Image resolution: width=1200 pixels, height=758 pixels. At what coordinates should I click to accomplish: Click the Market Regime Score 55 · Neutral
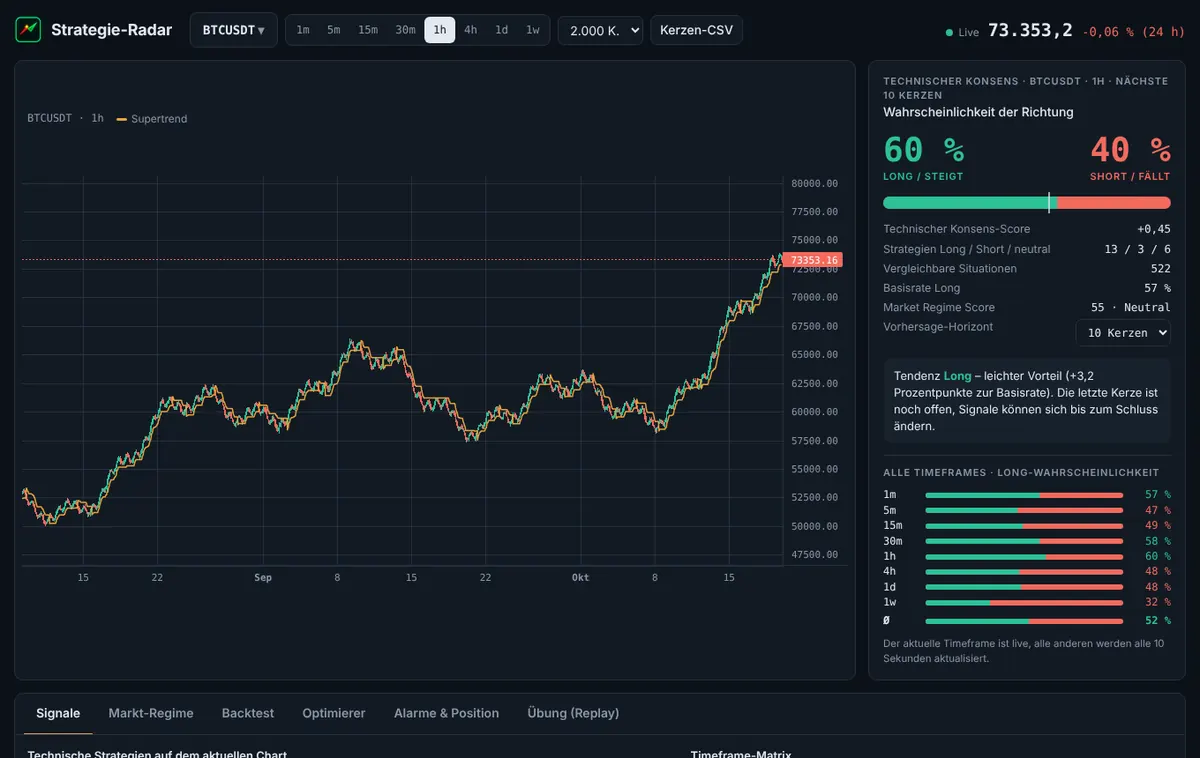1131,307
